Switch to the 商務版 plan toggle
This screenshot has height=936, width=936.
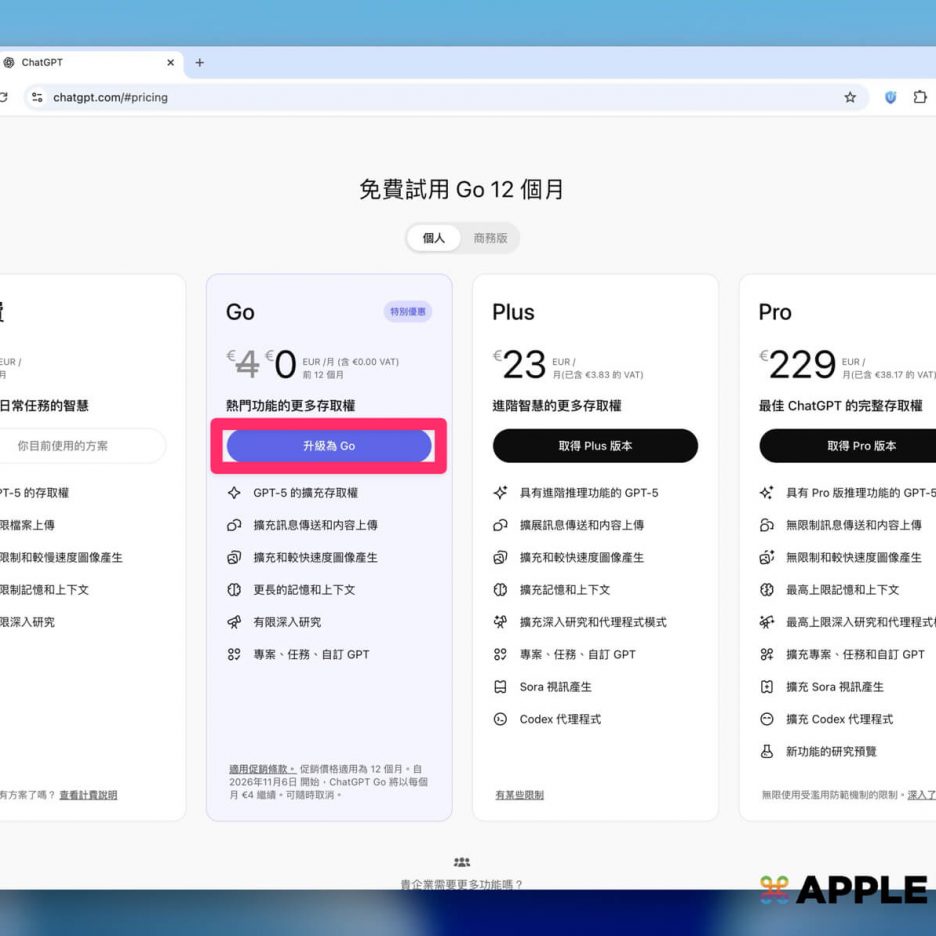coord(490,238)
